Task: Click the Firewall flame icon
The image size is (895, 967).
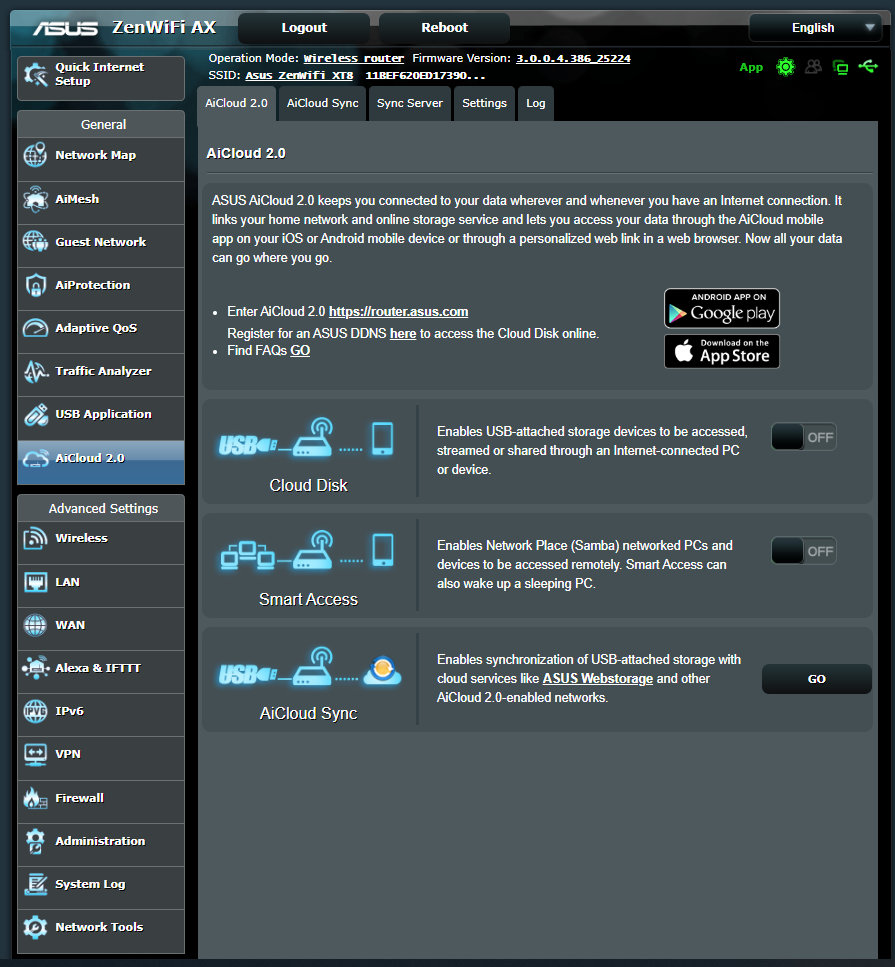Action: pos(35,798)
